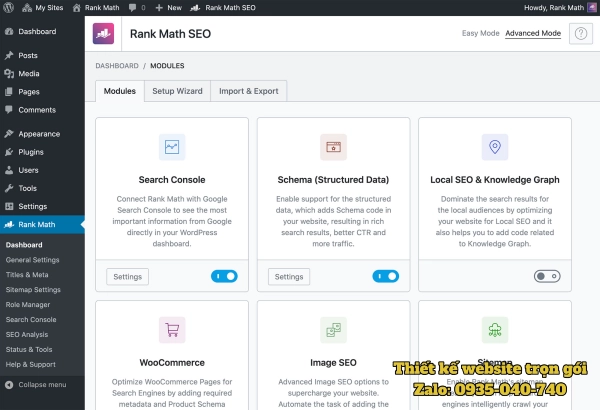Select the Modules tab

coord(120,91)
